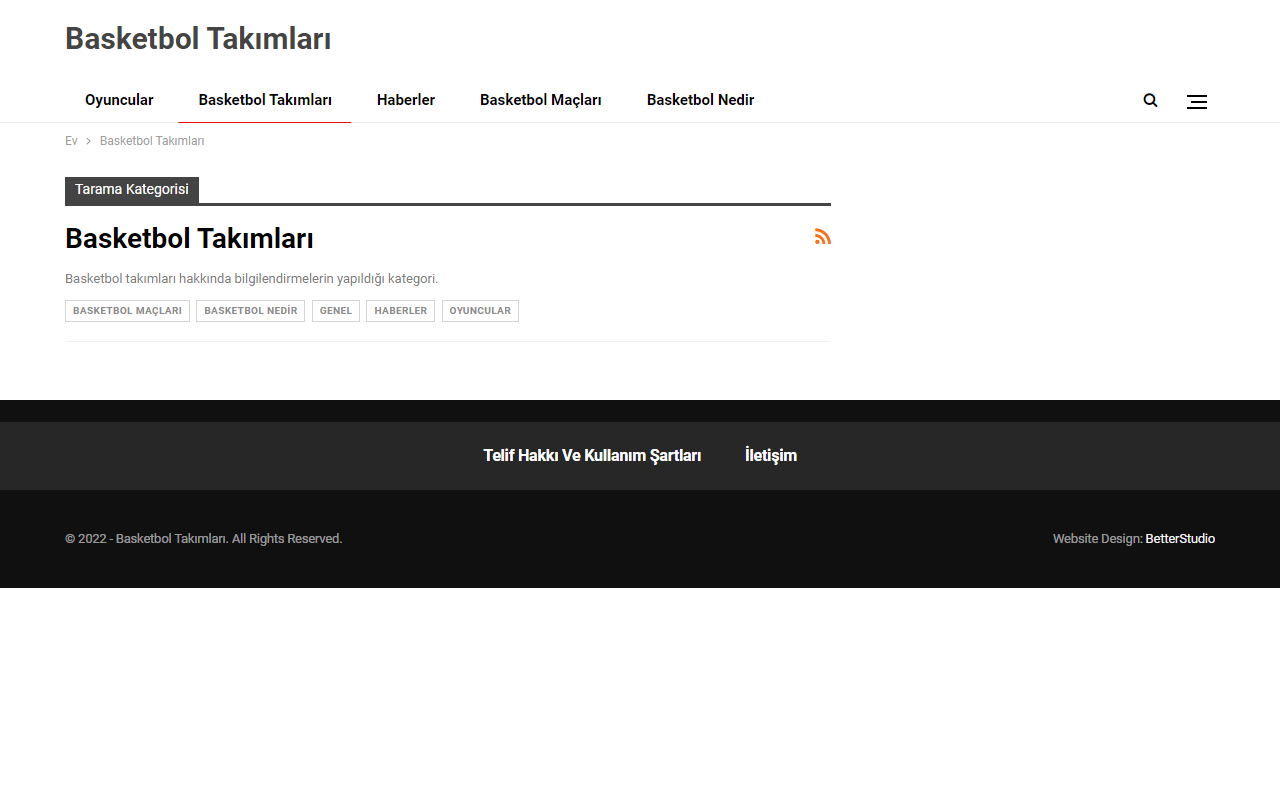Select the BASKETBOL NEDİR category tag
Viewport: 1280px width, 800px height.
click(250, 311)
